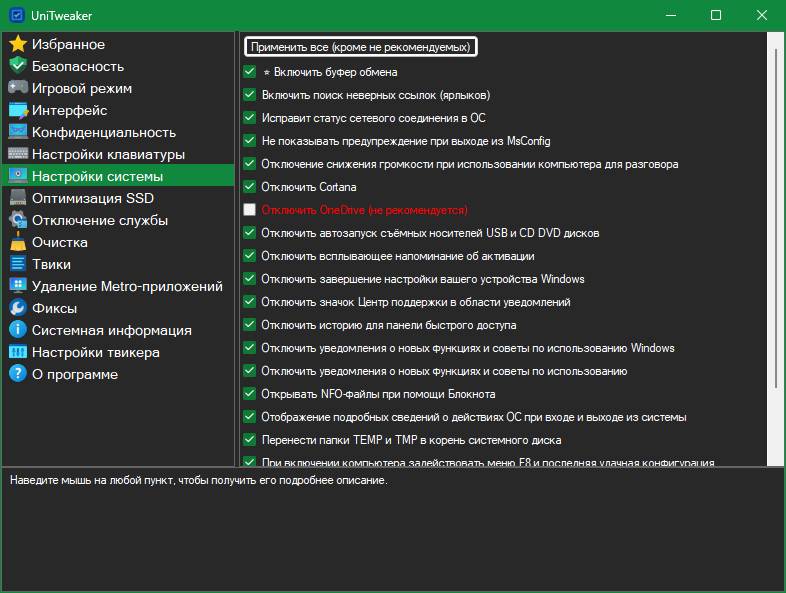Open the Удаление Metro-приложений category
The width and height of the screenshot is (786, 593).
point(126,286)
